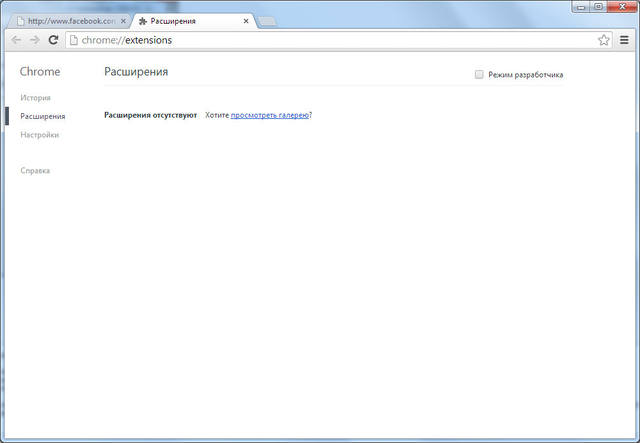640x443 pixels.
Task: Open История in the sidebar
Action: tap(35, 98)
